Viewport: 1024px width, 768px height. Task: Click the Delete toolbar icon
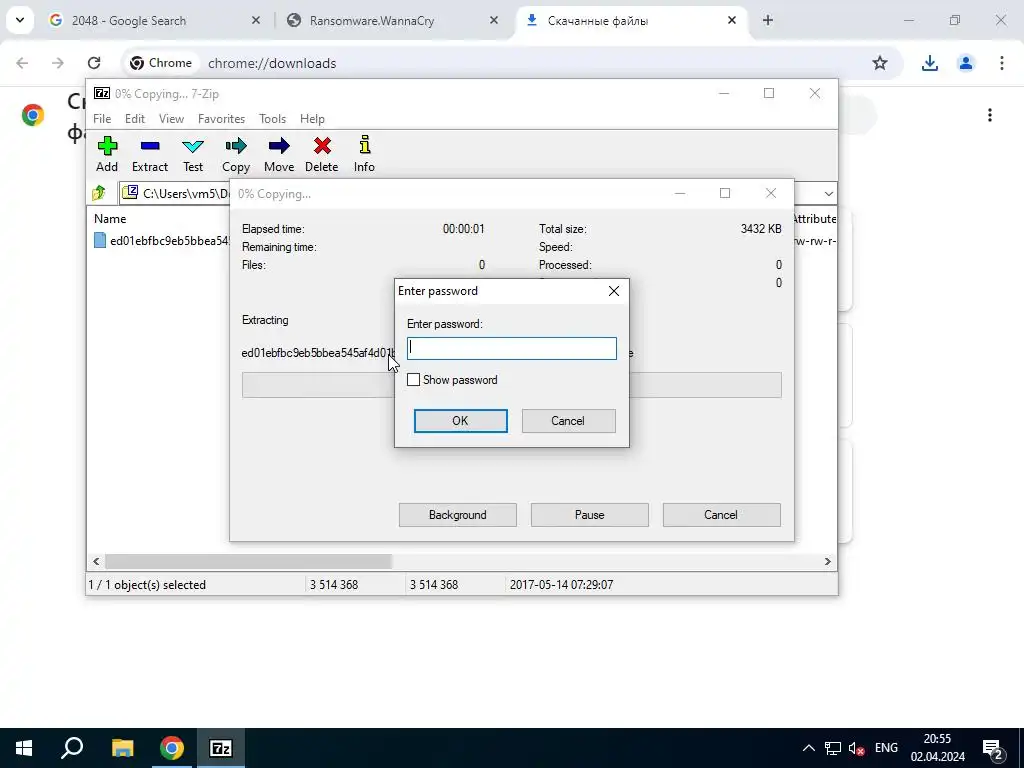coord(322,146)
